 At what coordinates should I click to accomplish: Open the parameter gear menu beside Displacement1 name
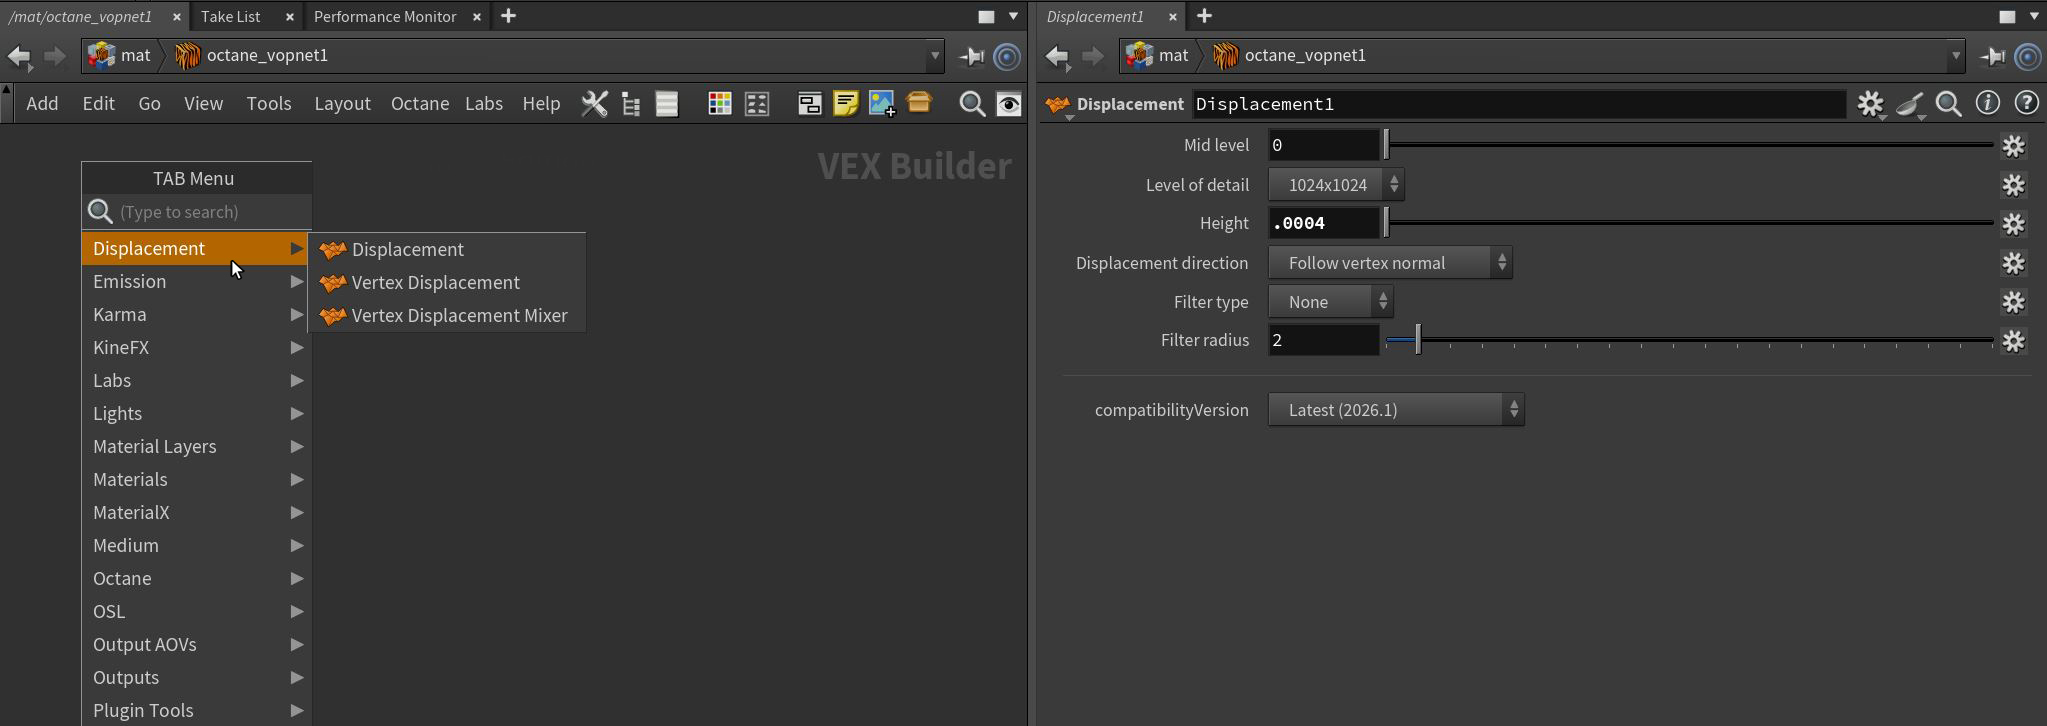(1870, 104)
